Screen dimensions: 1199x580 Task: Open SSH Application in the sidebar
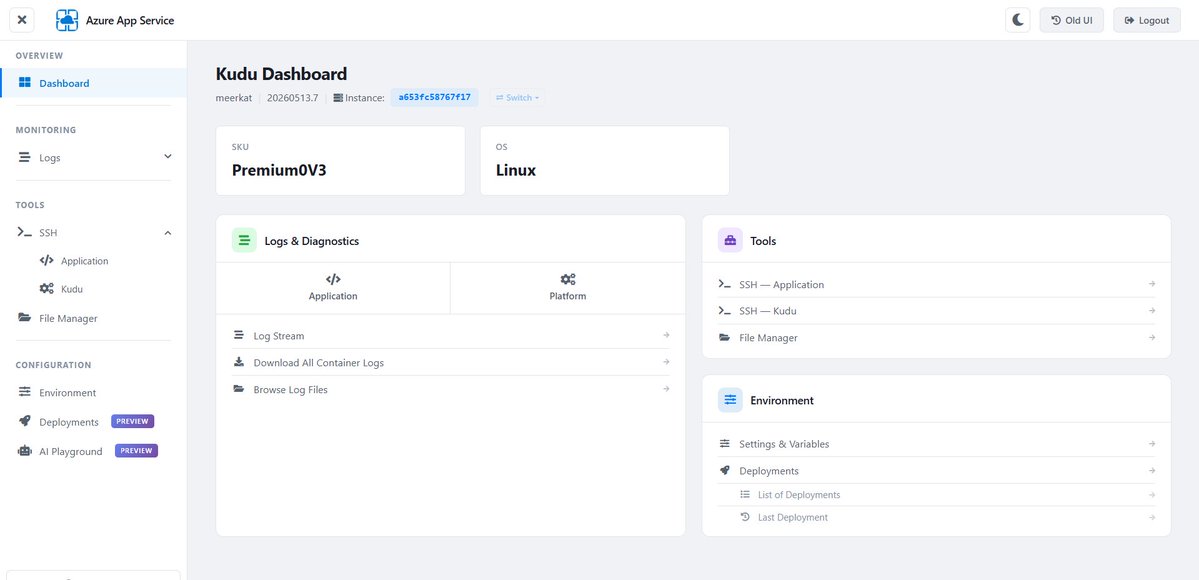pyautogui.click(x=84, y=261)
